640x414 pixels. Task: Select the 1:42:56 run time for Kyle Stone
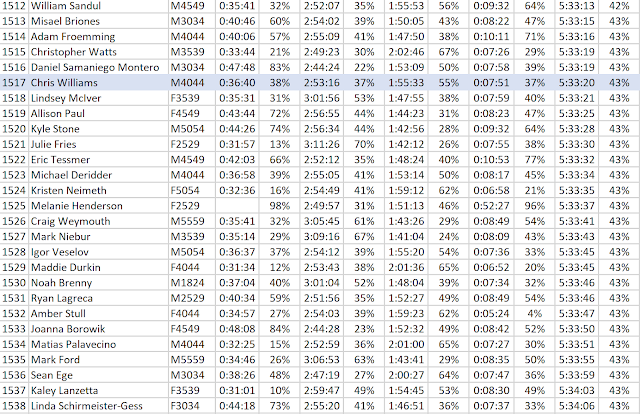click(406, 129)
